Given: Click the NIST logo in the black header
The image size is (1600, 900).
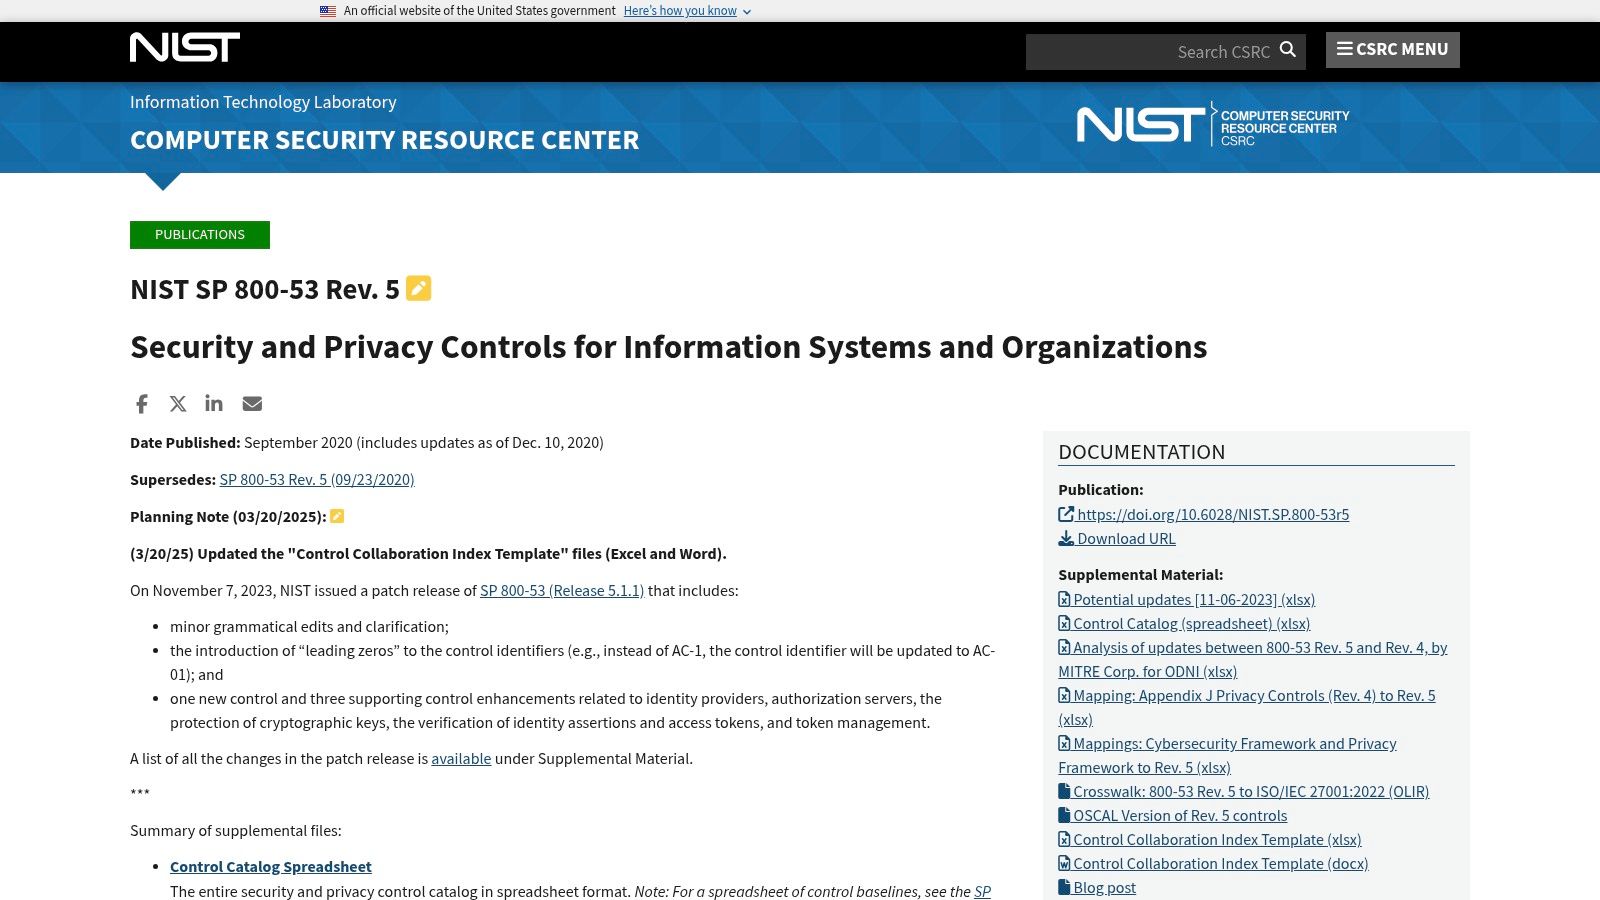Looking at the screenshot, I should tap(184, 47).
